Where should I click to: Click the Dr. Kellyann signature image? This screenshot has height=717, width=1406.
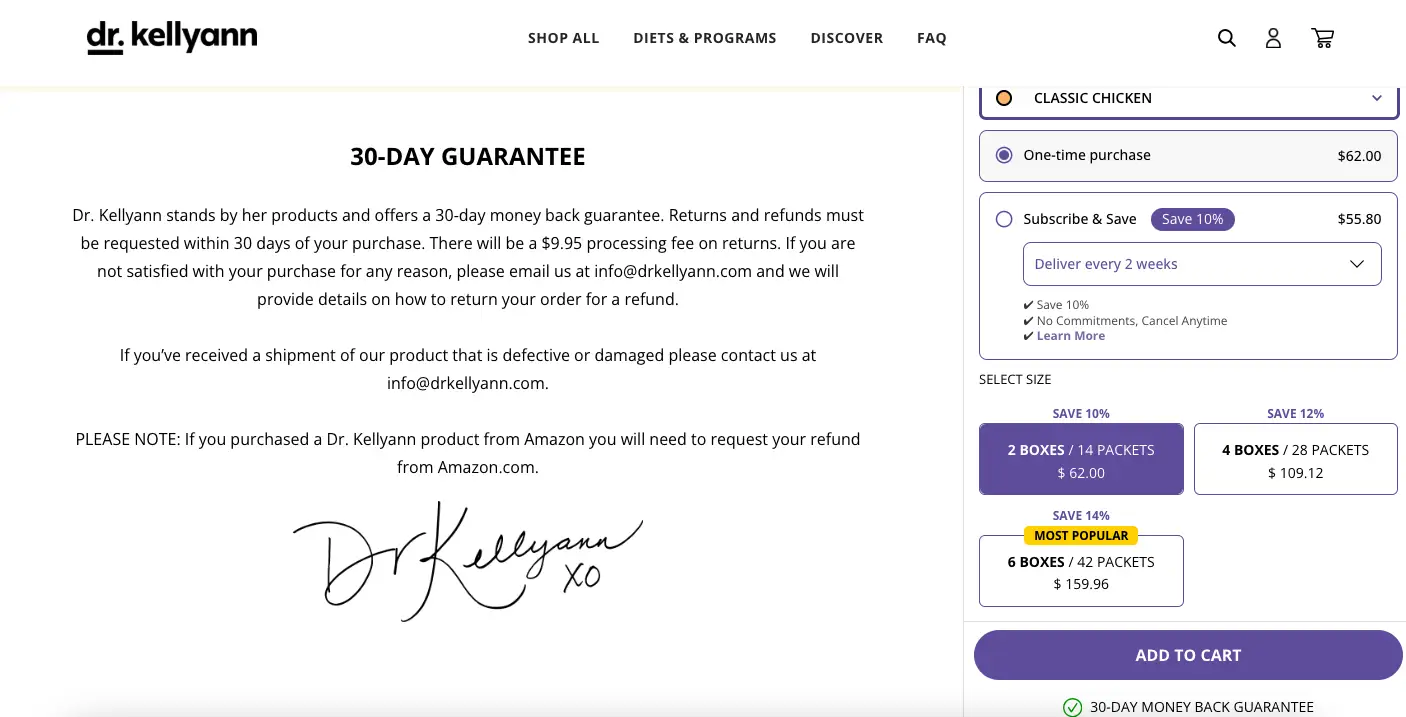(467, 560)
